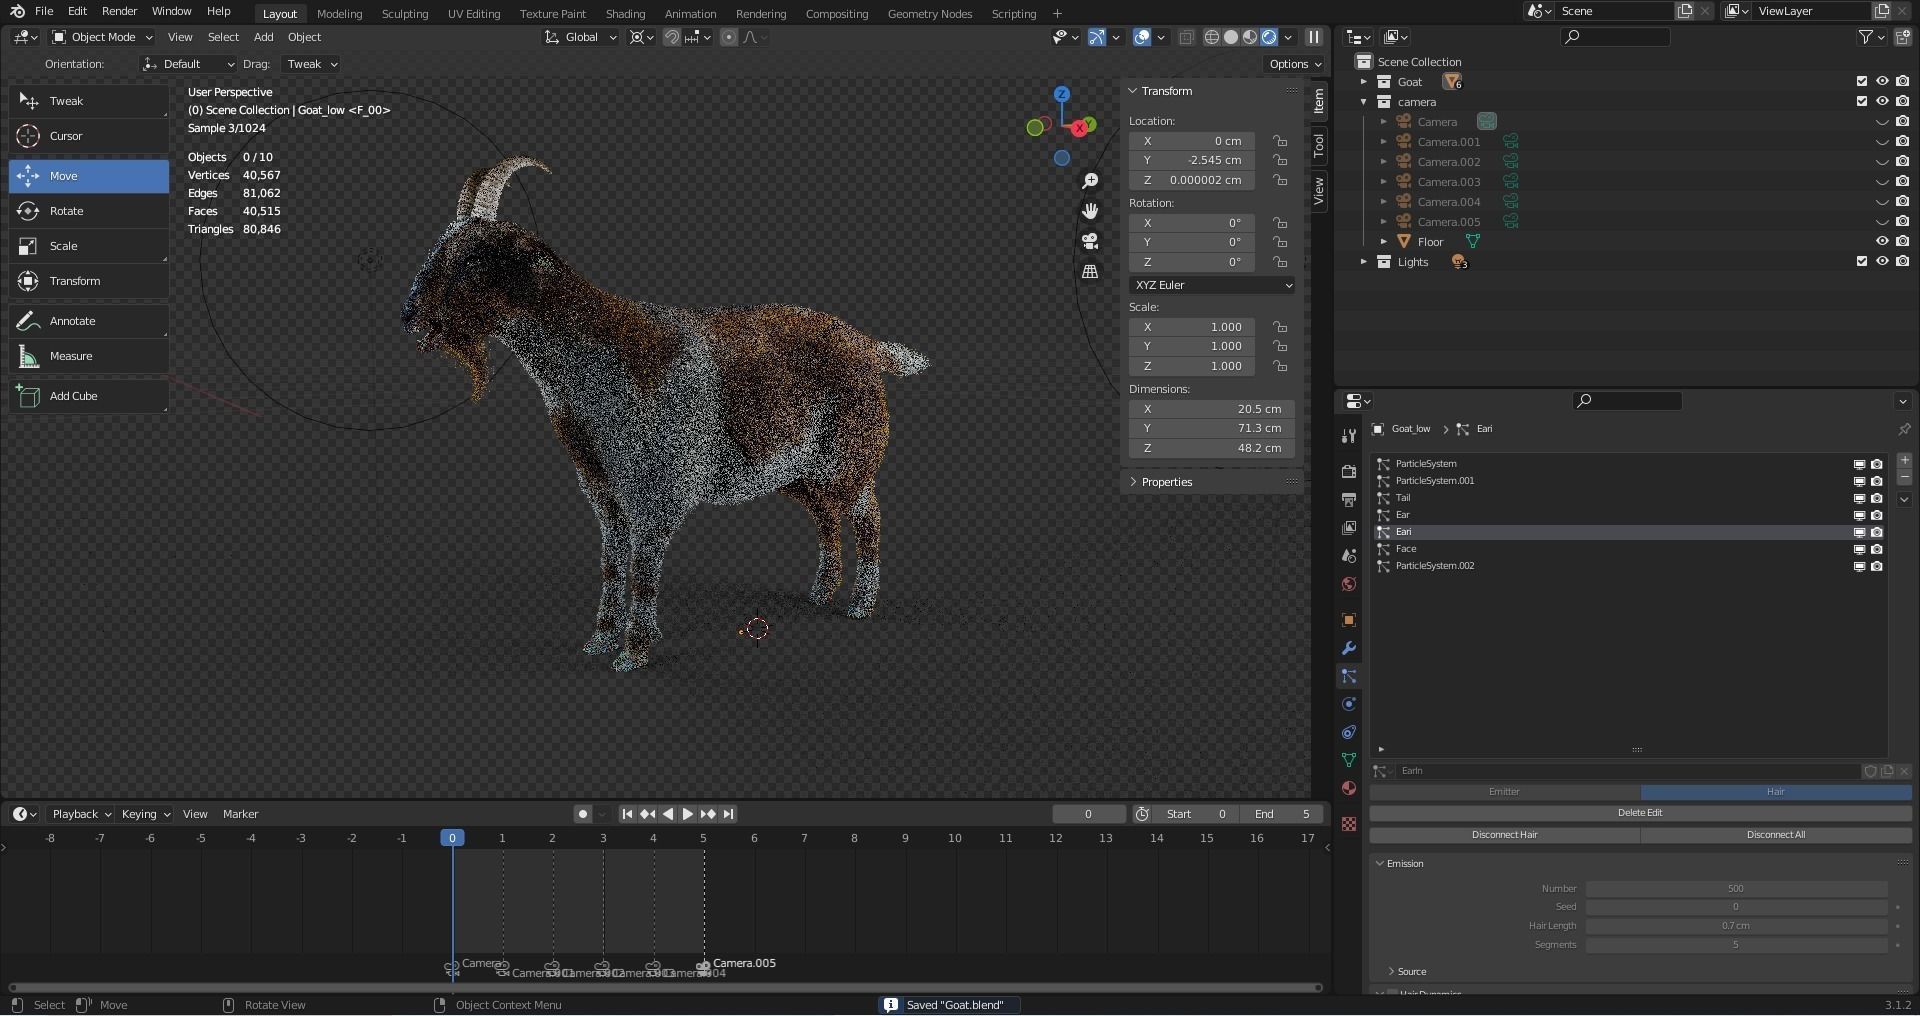Select wireframe viewport shading mode
Image resolution: width=1920 pixels, height=1016 pixels.
[x=1212, y=37]
